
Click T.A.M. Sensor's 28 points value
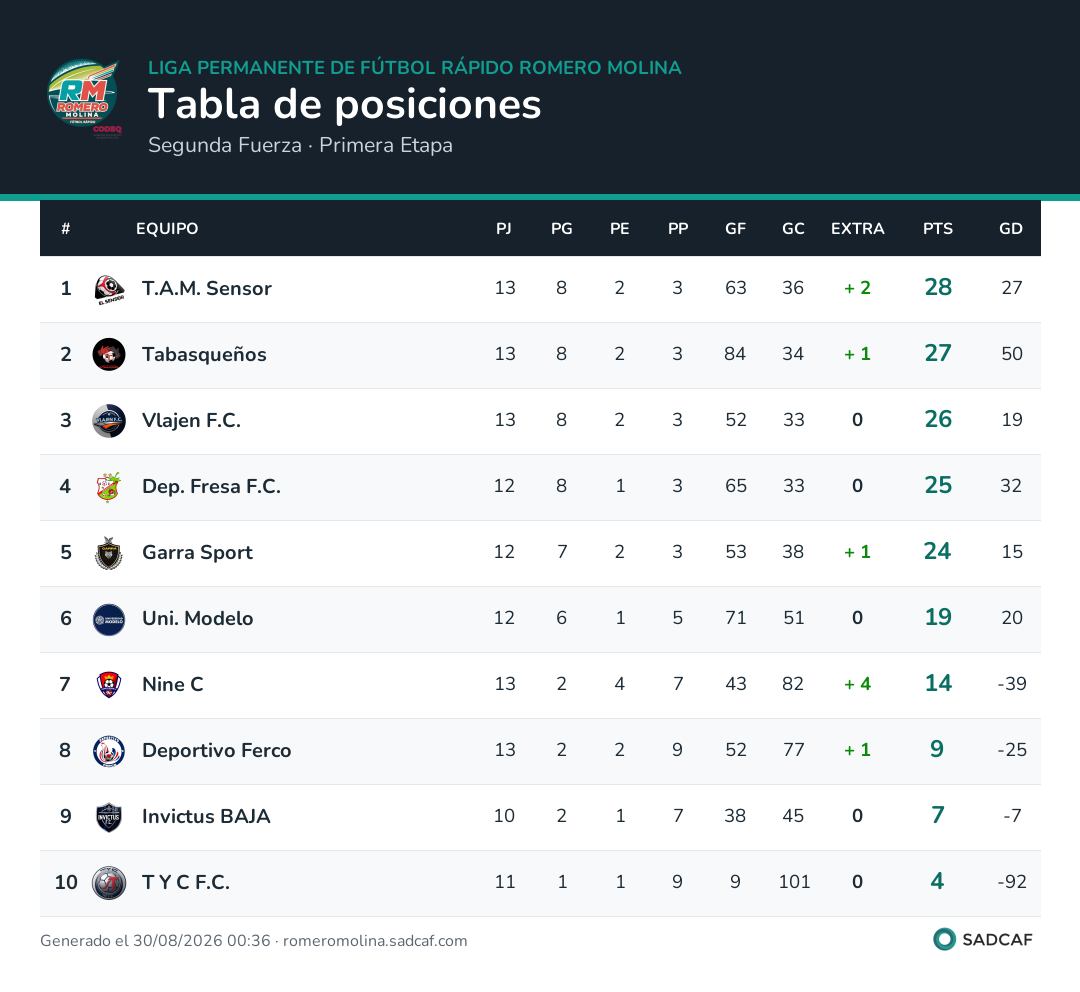tap(937, 287)
